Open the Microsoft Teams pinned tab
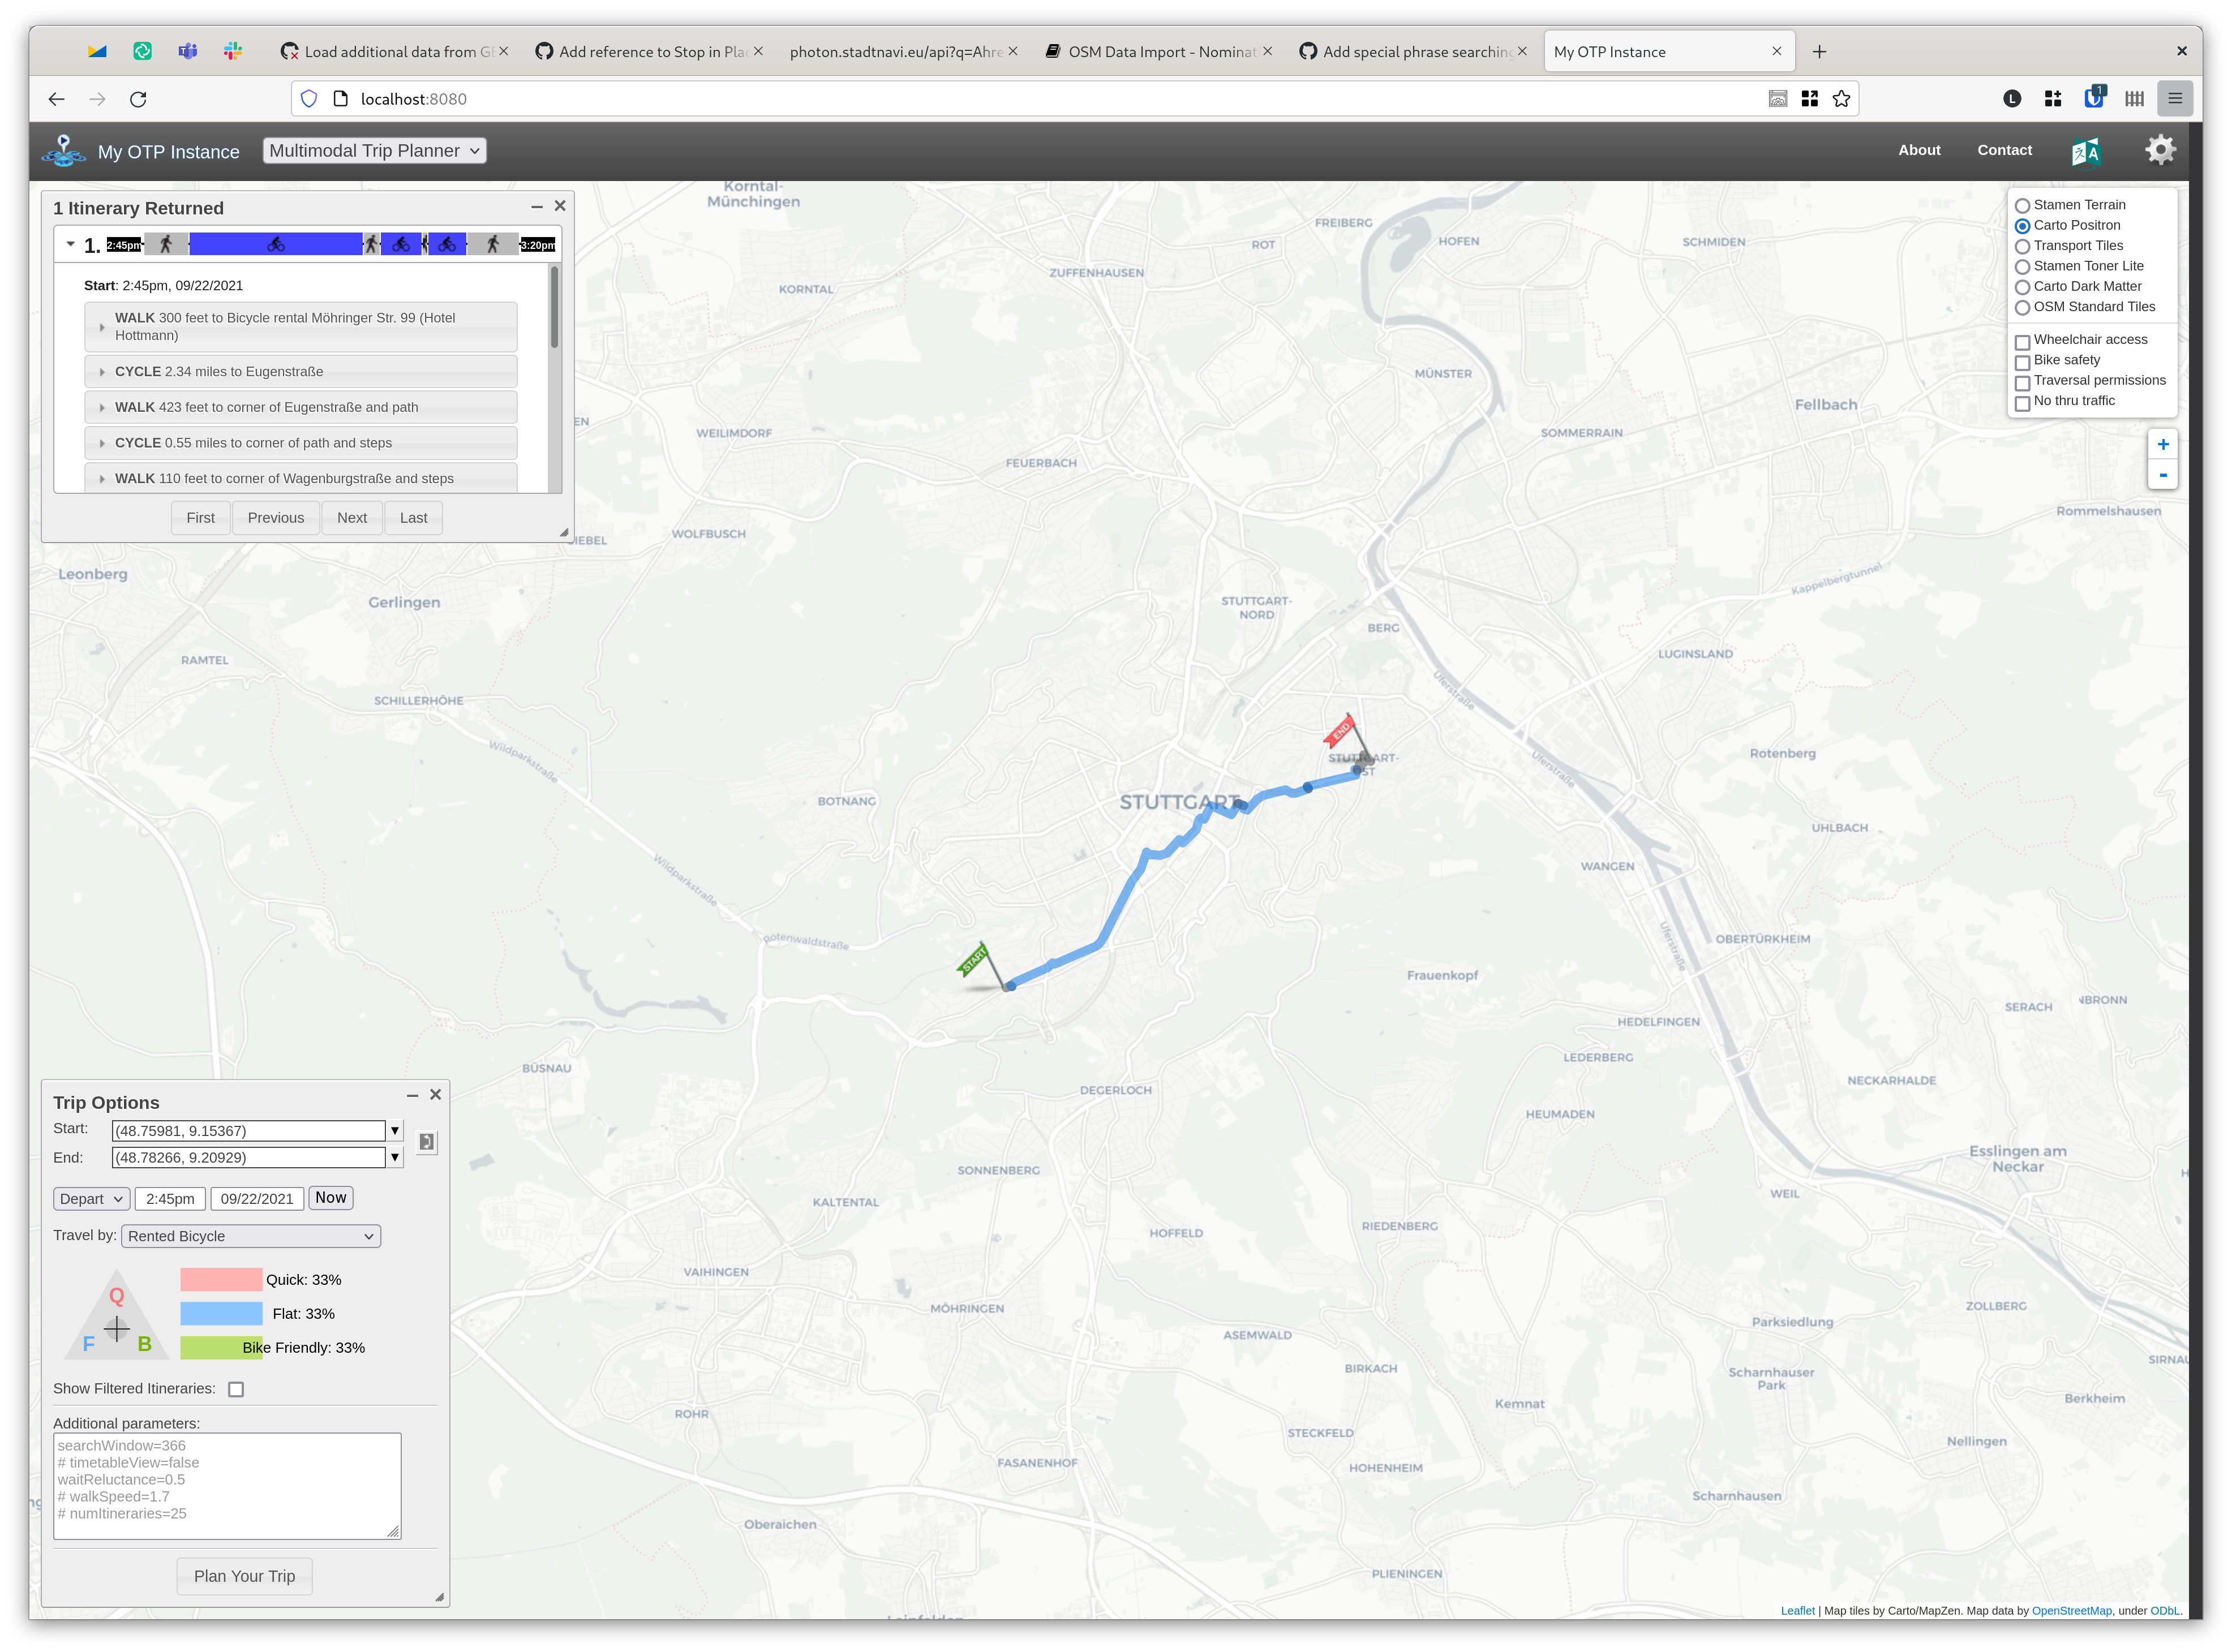2232x1652 pixels. [x=188, y=52]
